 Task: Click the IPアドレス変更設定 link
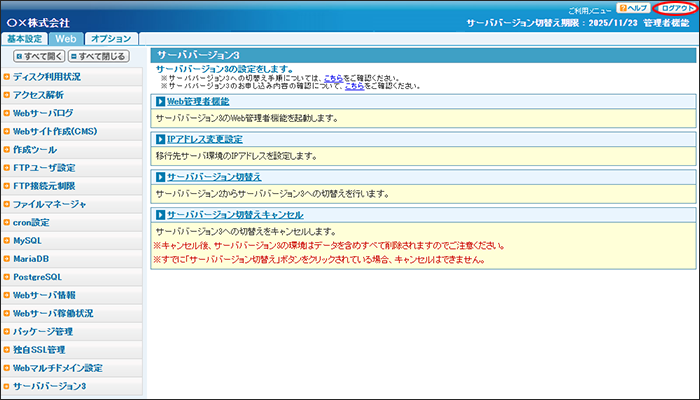[x=204, y=139]
